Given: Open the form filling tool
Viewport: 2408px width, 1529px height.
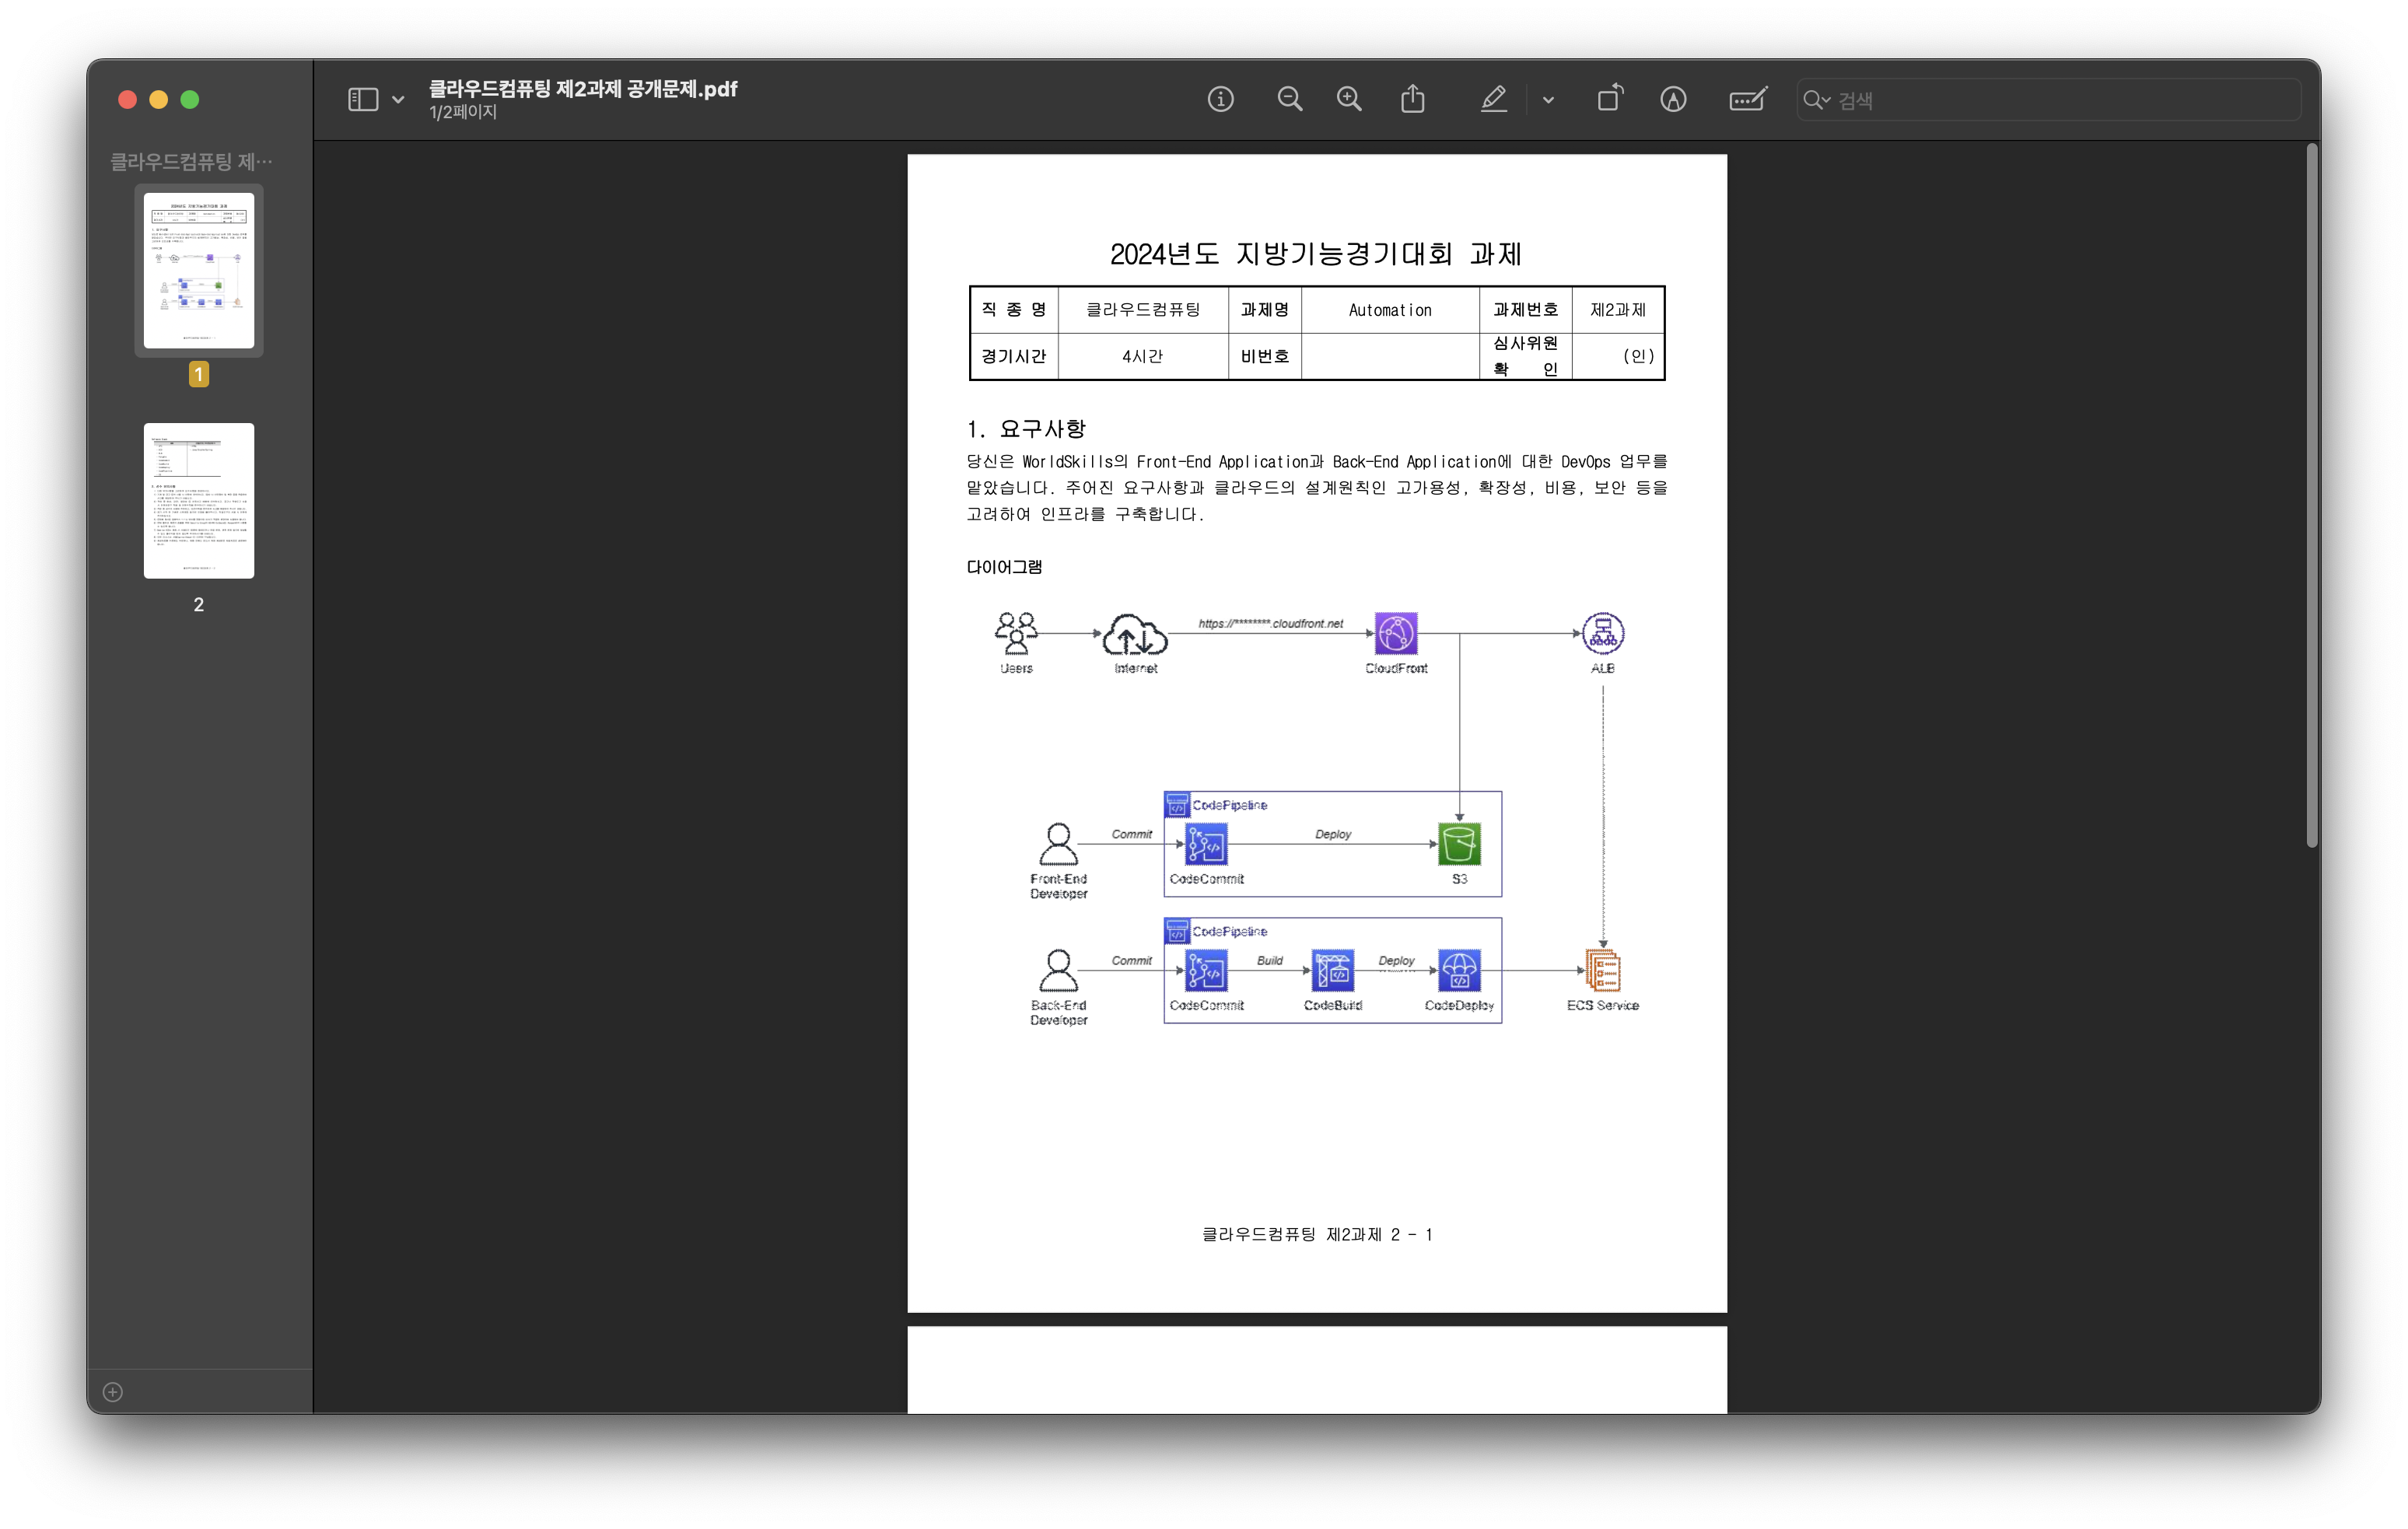Looking at the screenshot, I should 1747,99.
